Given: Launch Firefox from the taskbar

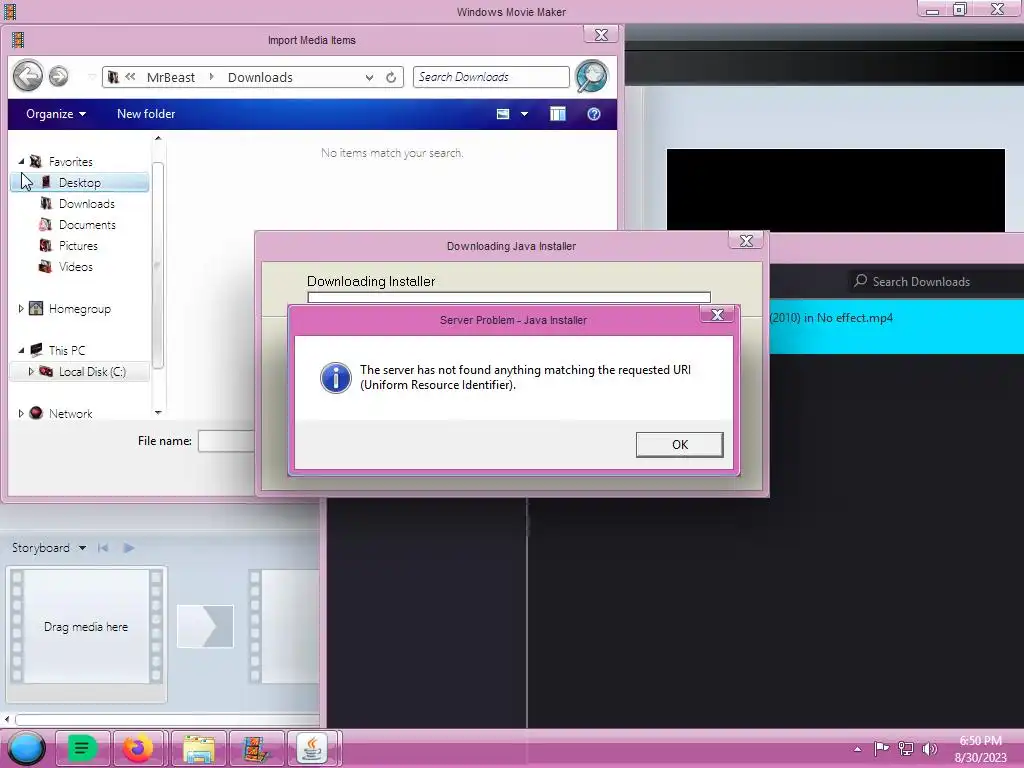Looking at the screenshot, I should coord(138,748).
